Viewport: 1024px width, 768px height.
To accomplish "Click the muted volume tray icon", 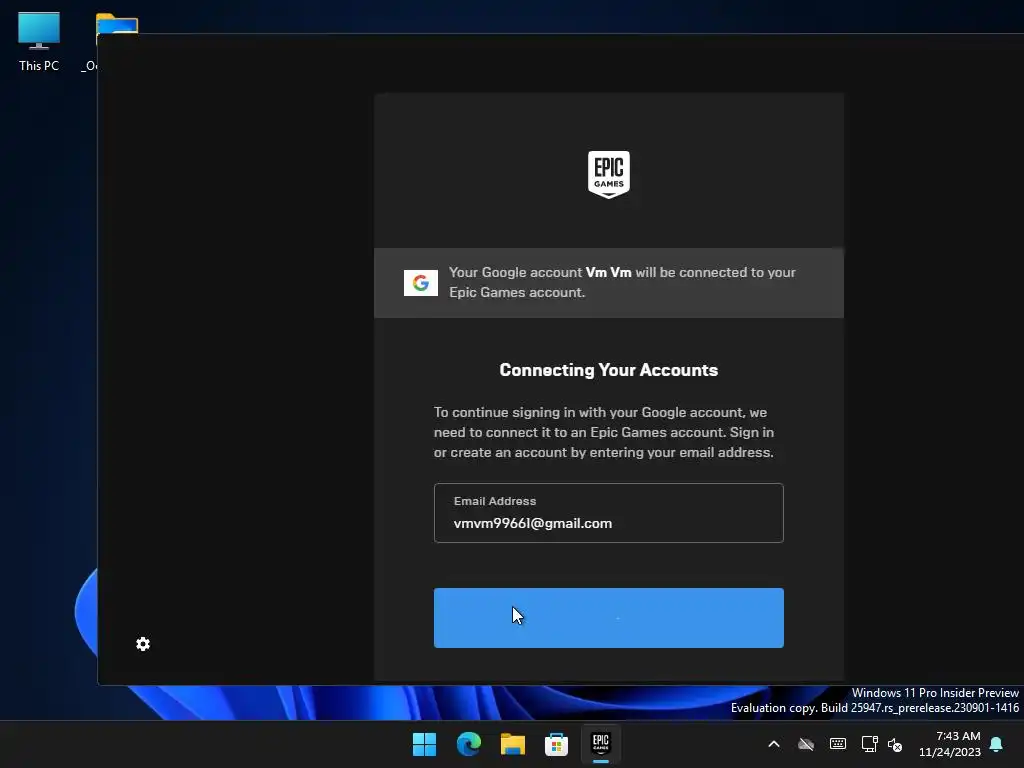I will (895, 744).
